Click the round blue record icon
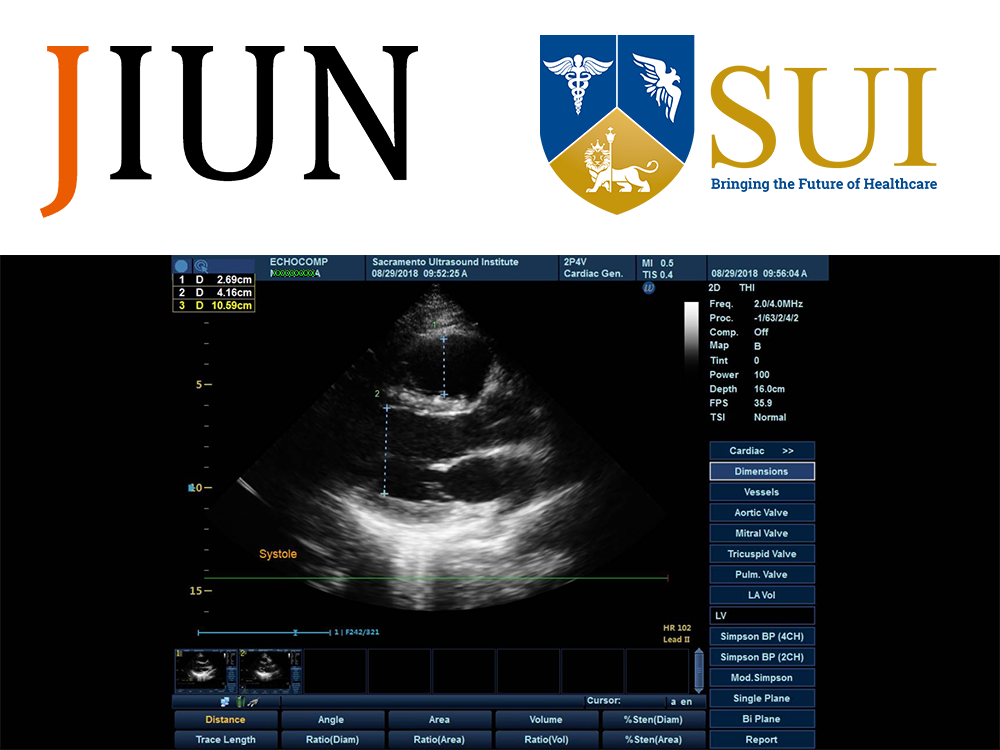 [182, 266]
